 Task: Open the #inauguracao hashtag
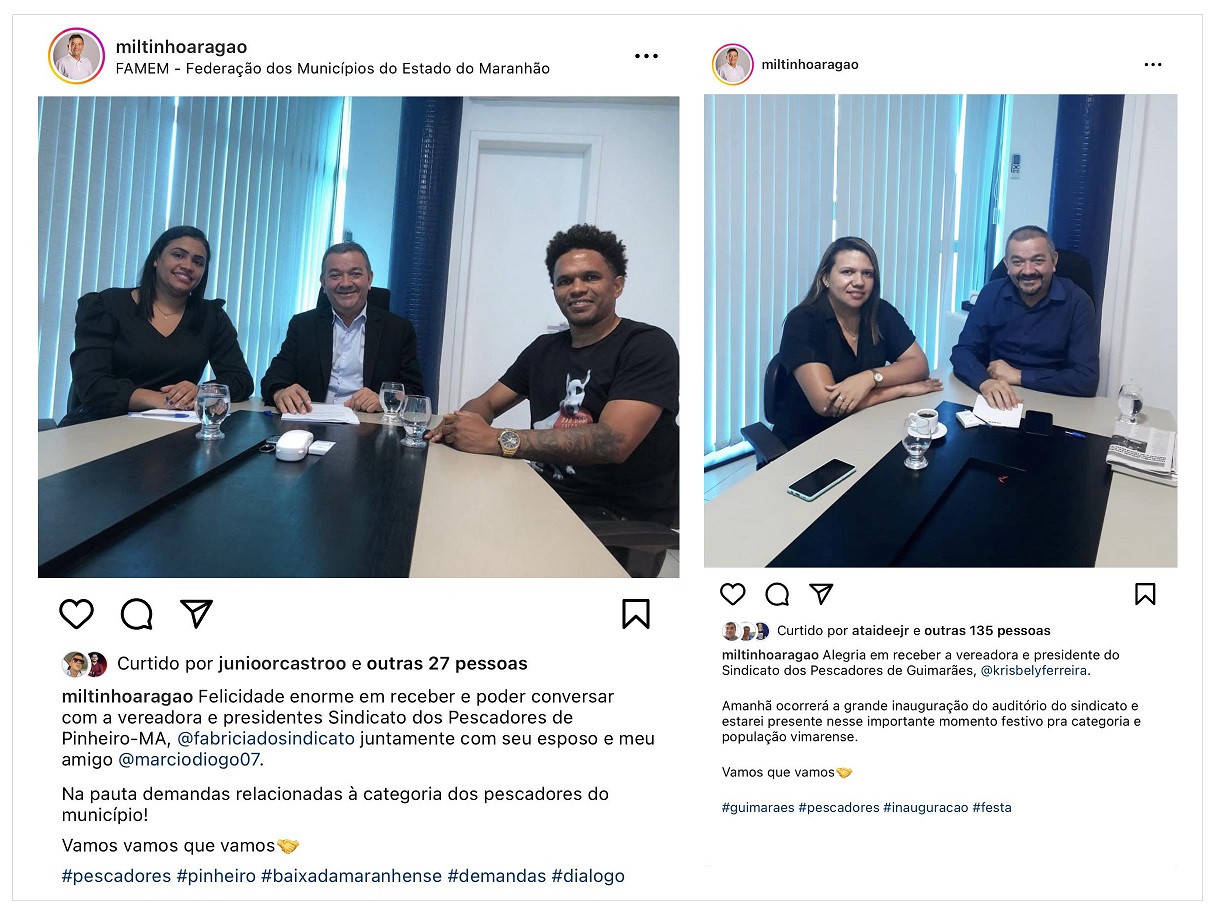(x=926, y=807)
